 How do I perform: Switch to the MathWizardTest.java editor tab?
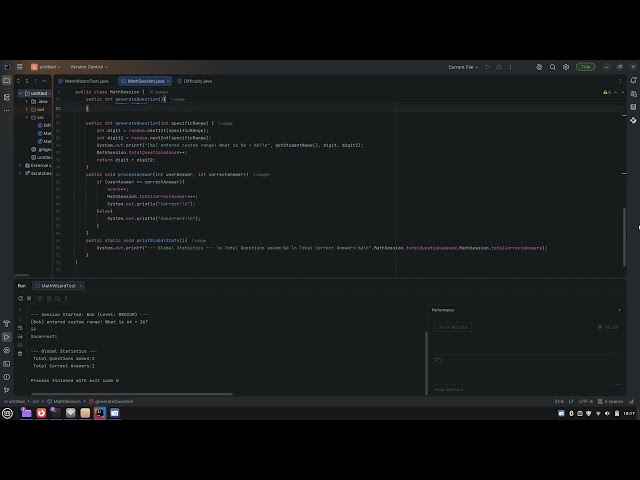point(84,81)
